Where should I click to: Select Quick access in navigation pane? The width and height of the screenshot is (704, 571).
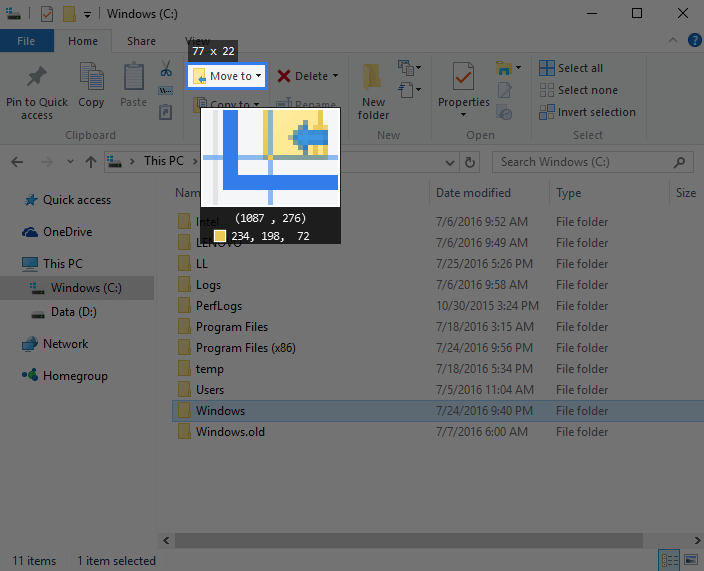click(76, 200)
